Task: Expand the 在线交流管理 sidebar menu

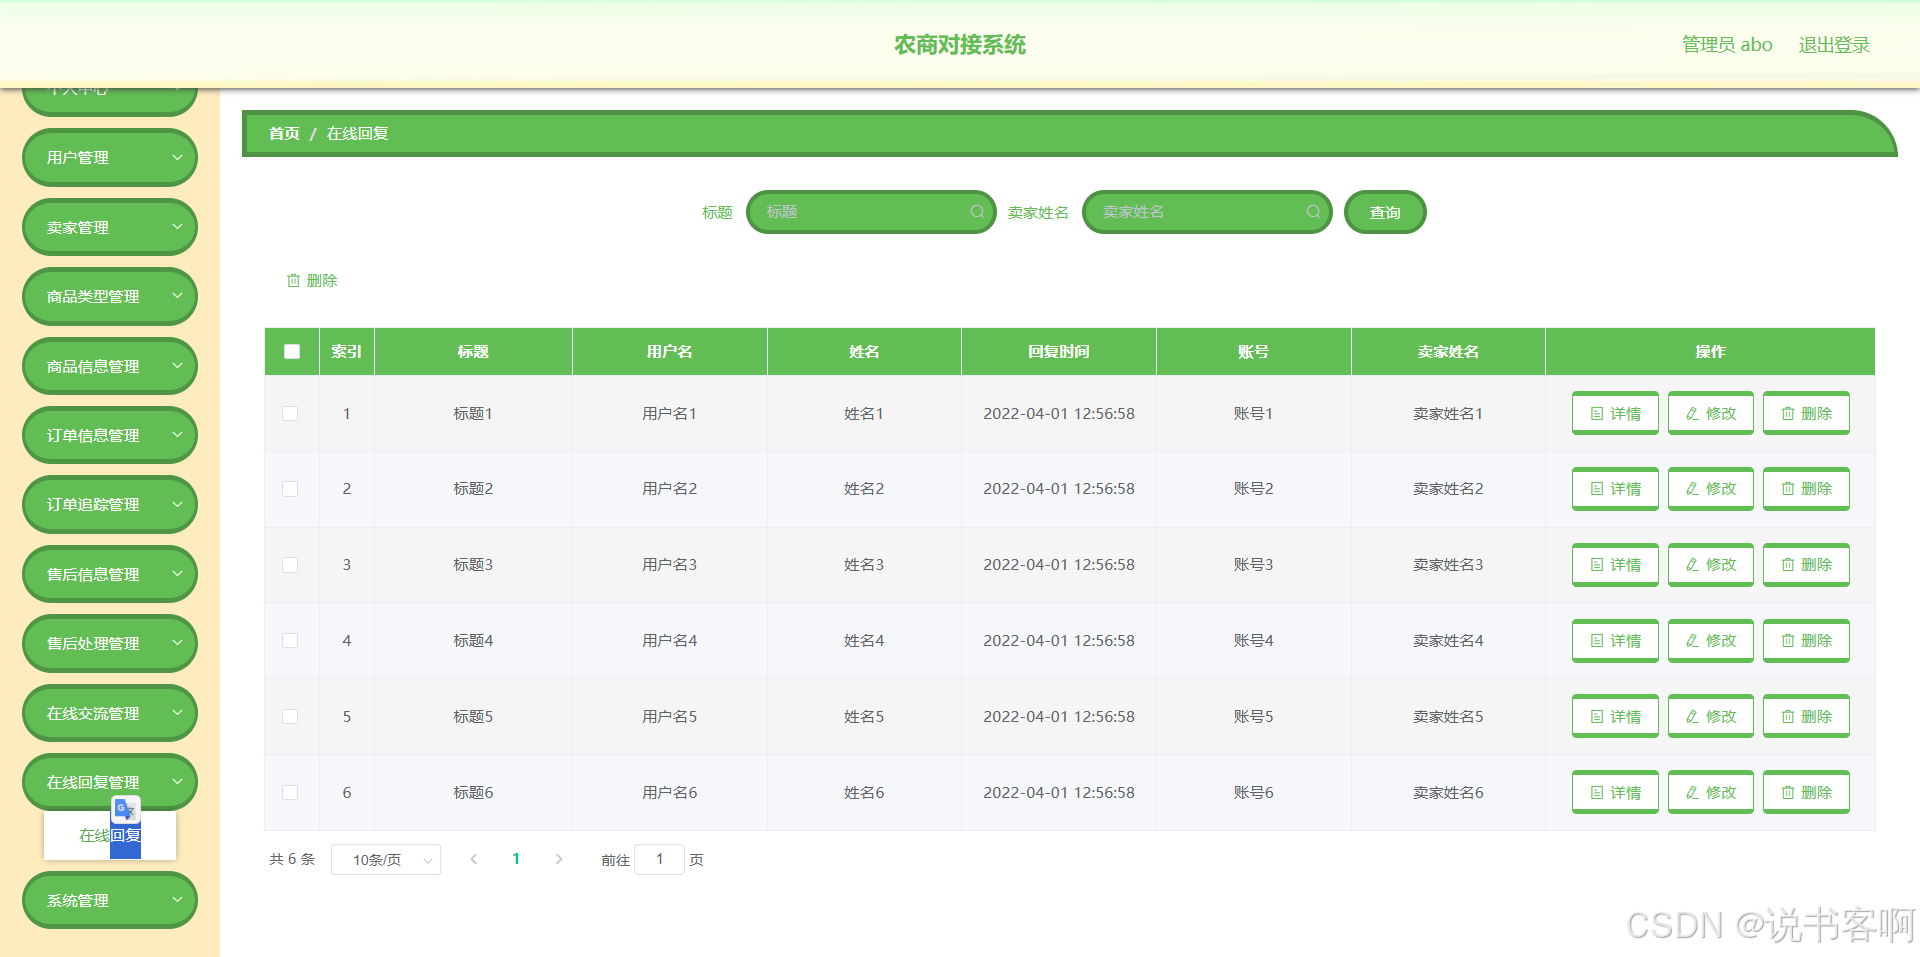Action: tap(110, 713)
